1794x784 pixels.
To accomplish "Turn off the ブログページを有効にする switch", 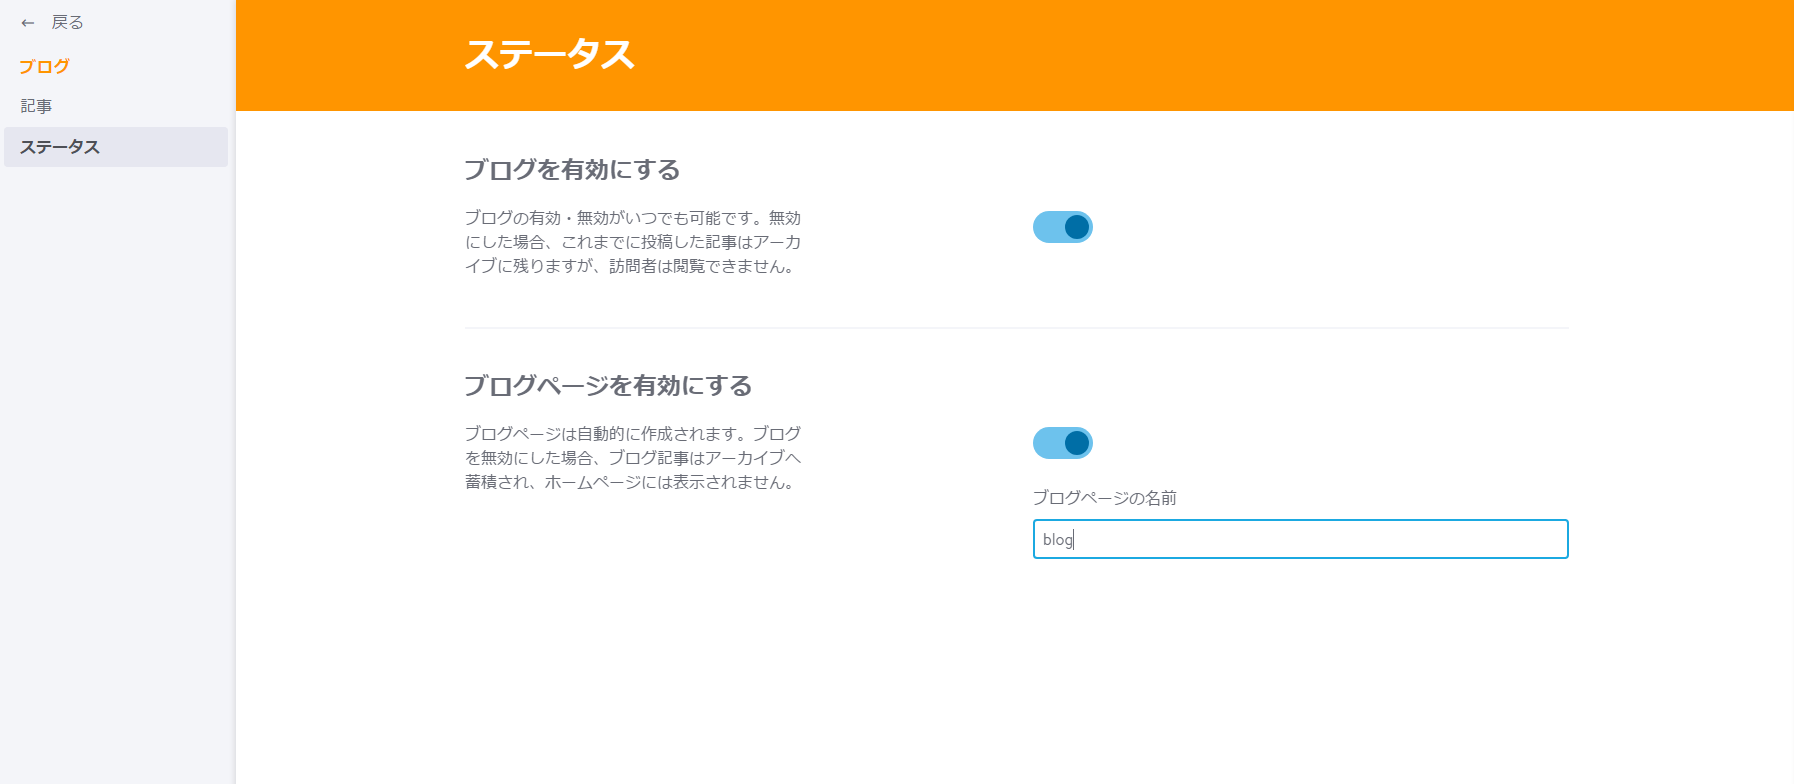I will coord(1062,443).
